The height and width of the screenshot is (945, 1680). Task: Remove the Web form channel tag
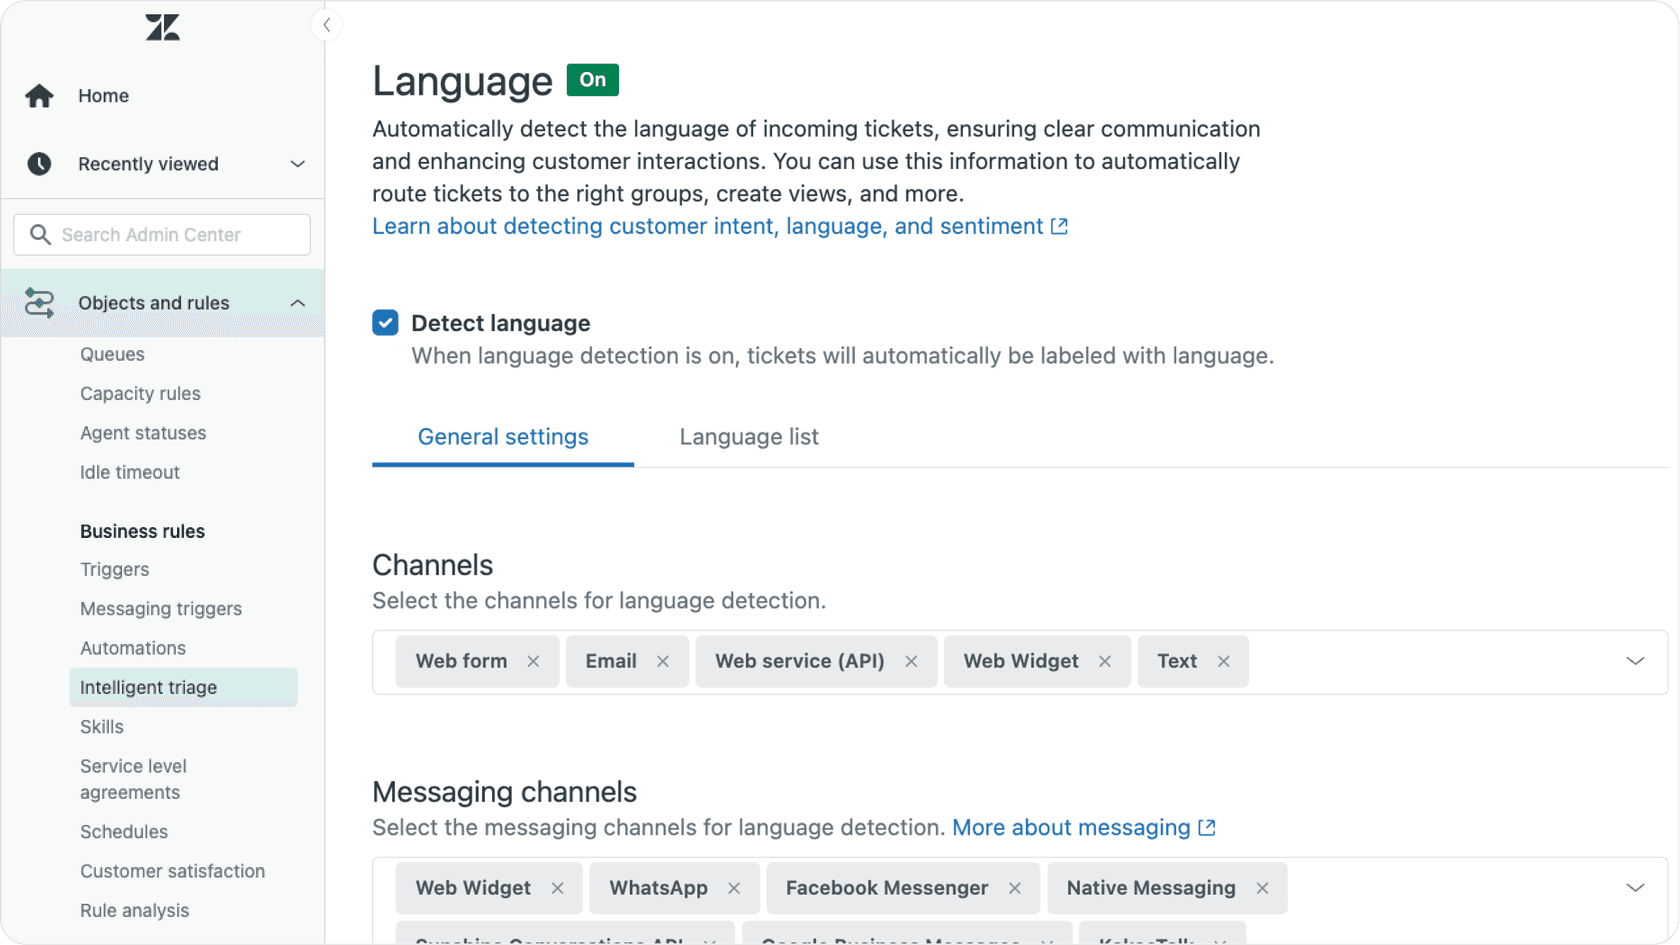coord(533,662)
